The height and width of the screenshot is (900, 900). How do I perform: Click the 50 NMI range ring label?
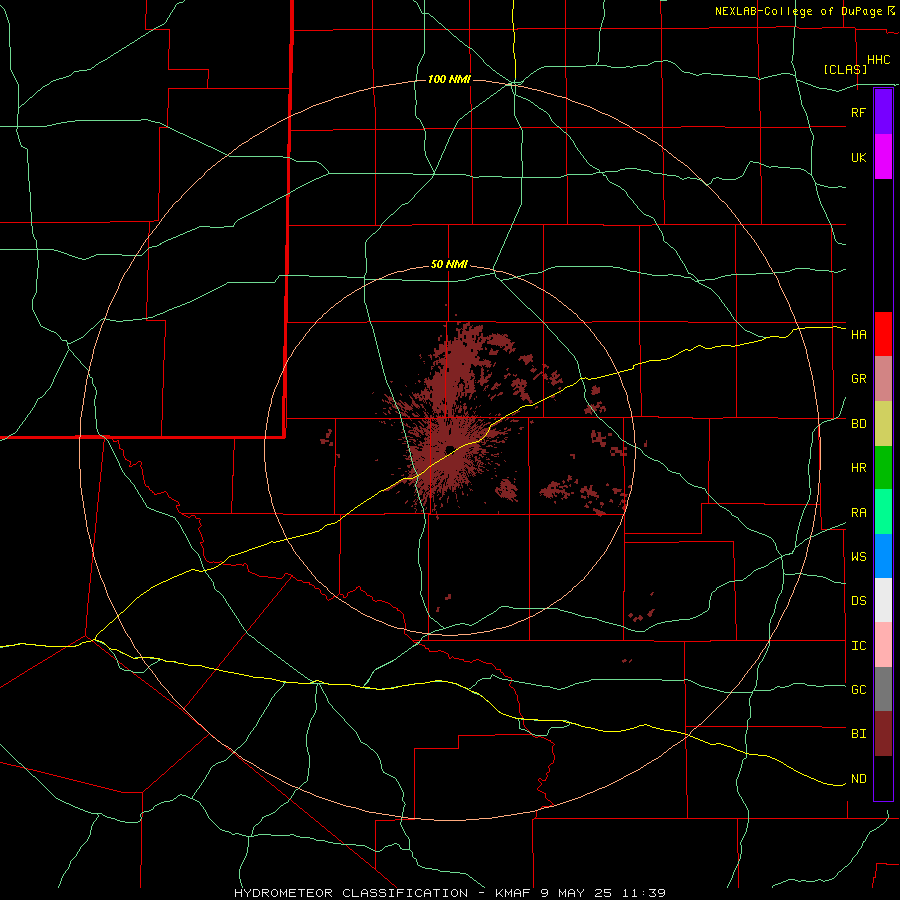449,265
